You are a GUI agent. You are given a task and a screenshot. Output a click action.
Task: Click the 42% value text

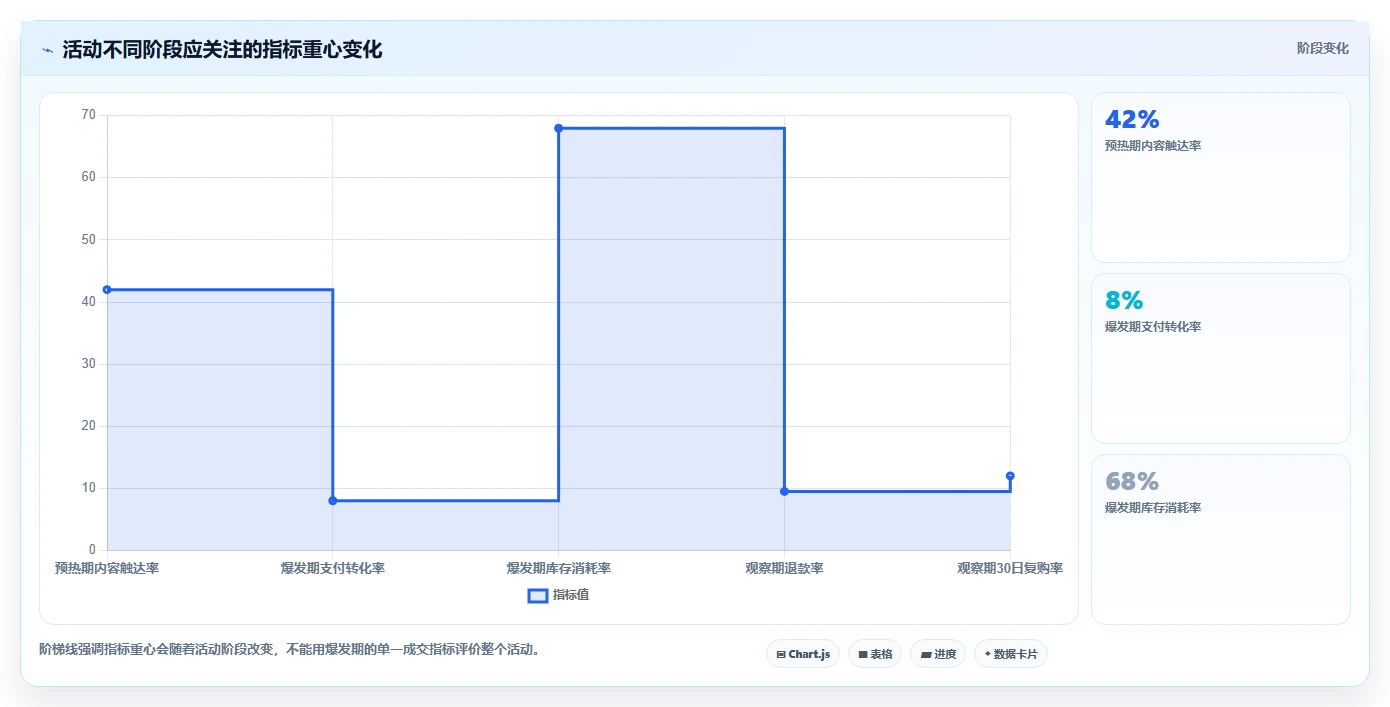tap(1132, 120)
